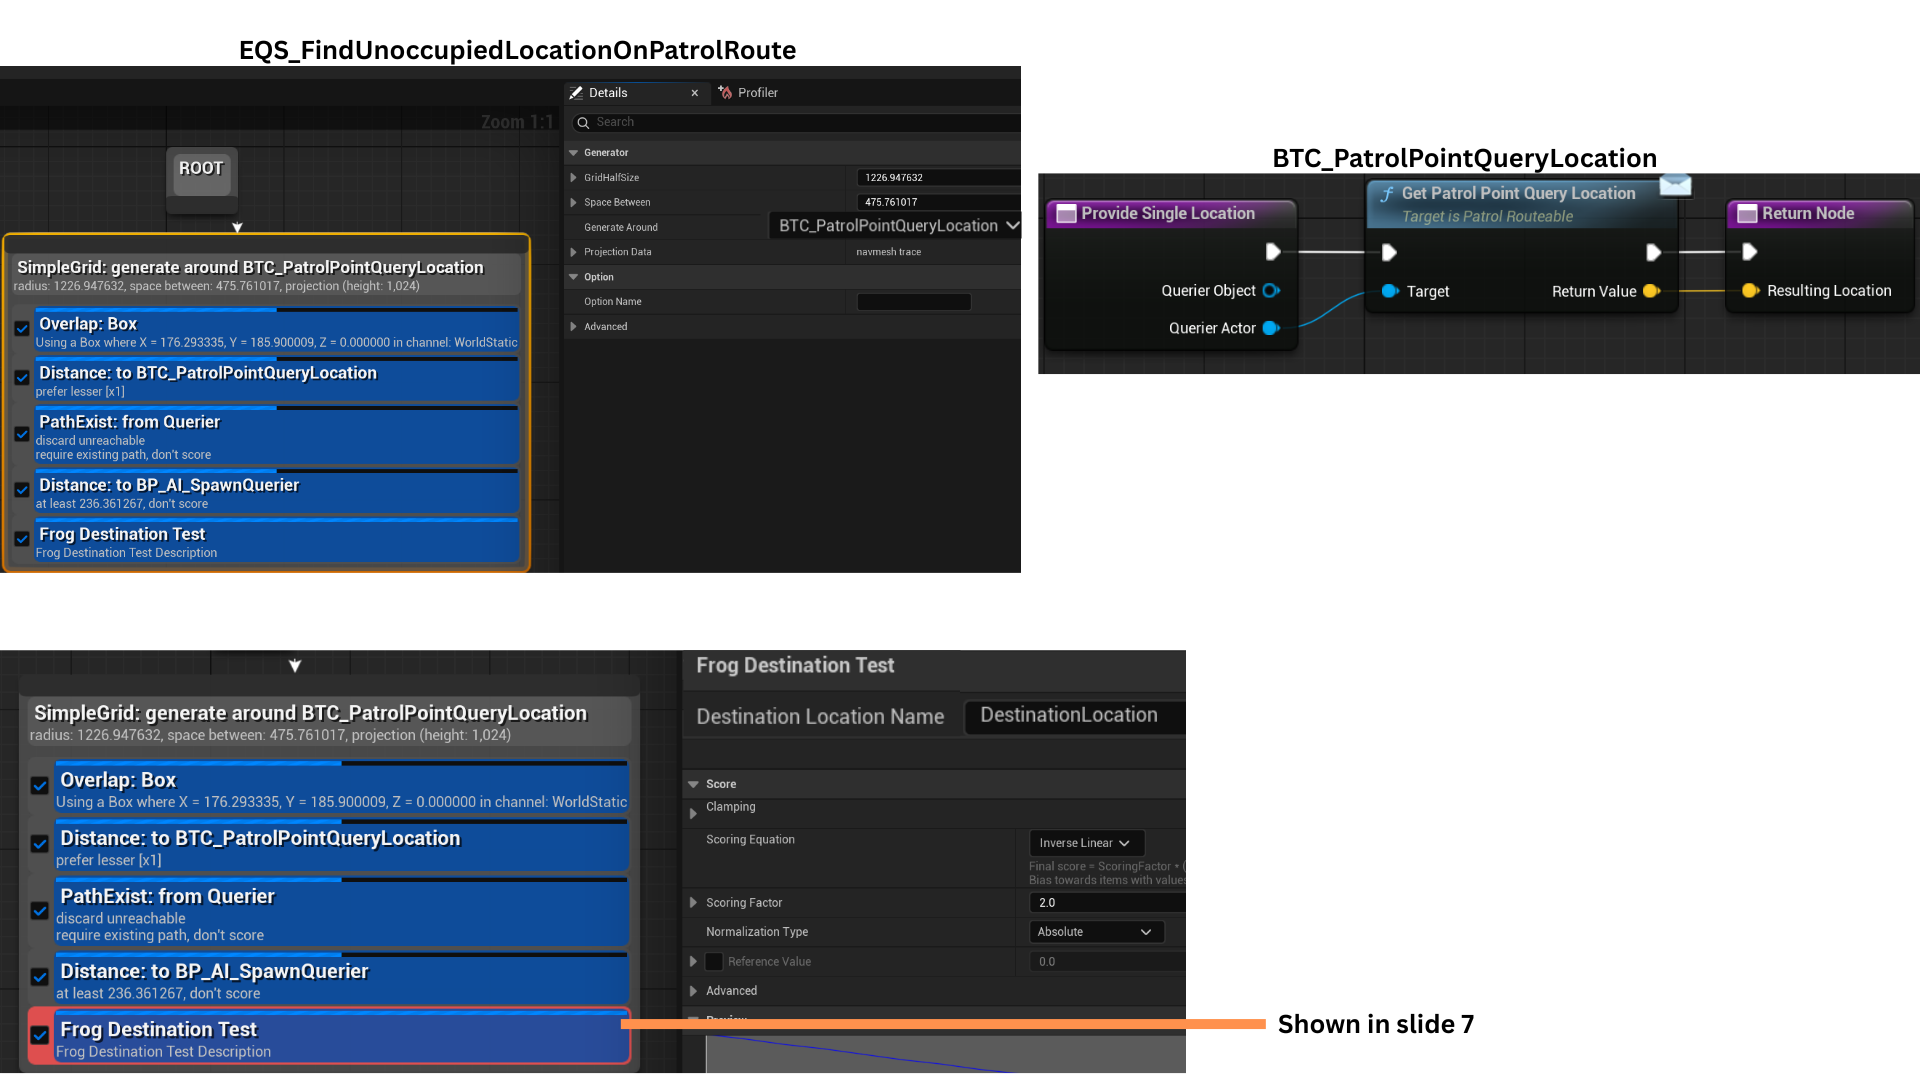Disable the PathExist: from Querier checkbox
The width and height of the screenshot is (1920, 1080).
(22, 435)
